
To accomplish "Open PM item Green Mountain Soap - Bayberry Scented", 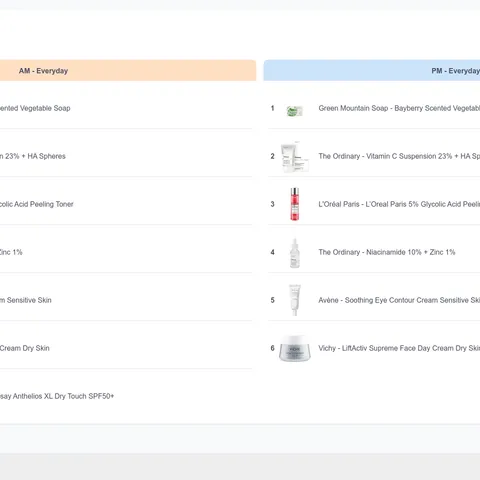I will click(399, 108).
